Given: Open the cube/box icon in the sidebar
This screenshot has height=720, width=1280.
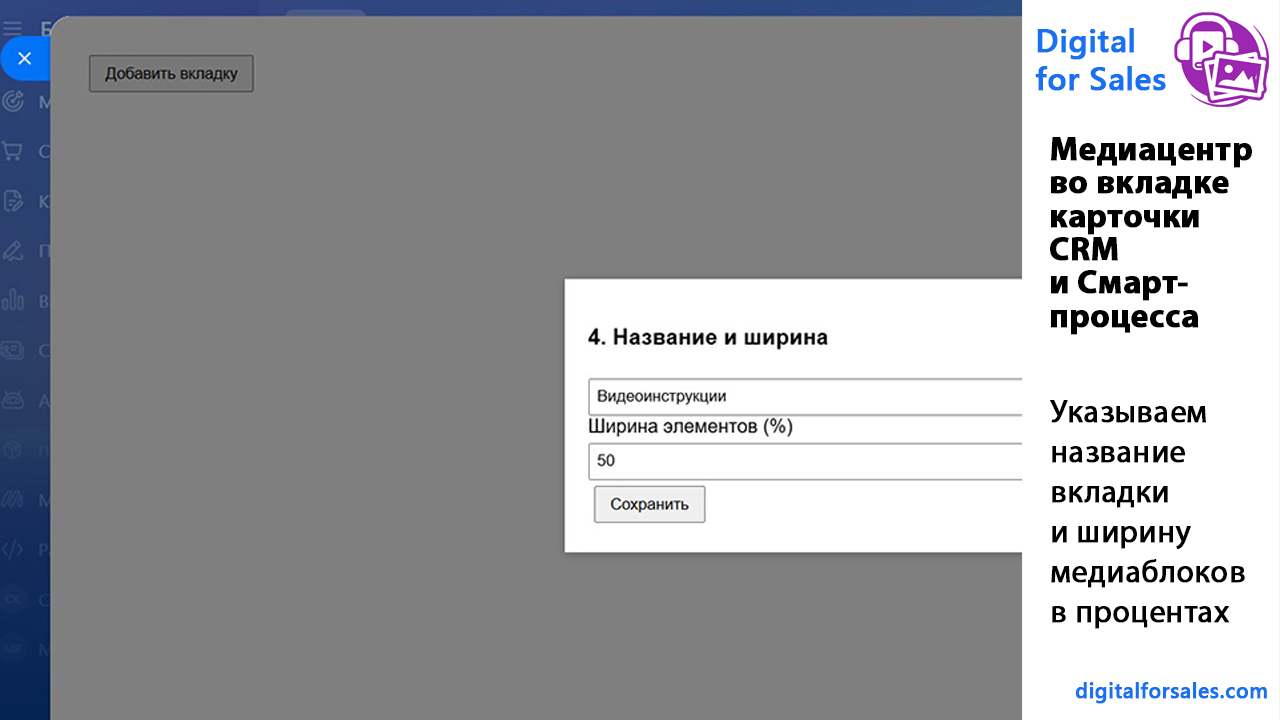Looking at the screenshot, I should click(x=13, y=450).
